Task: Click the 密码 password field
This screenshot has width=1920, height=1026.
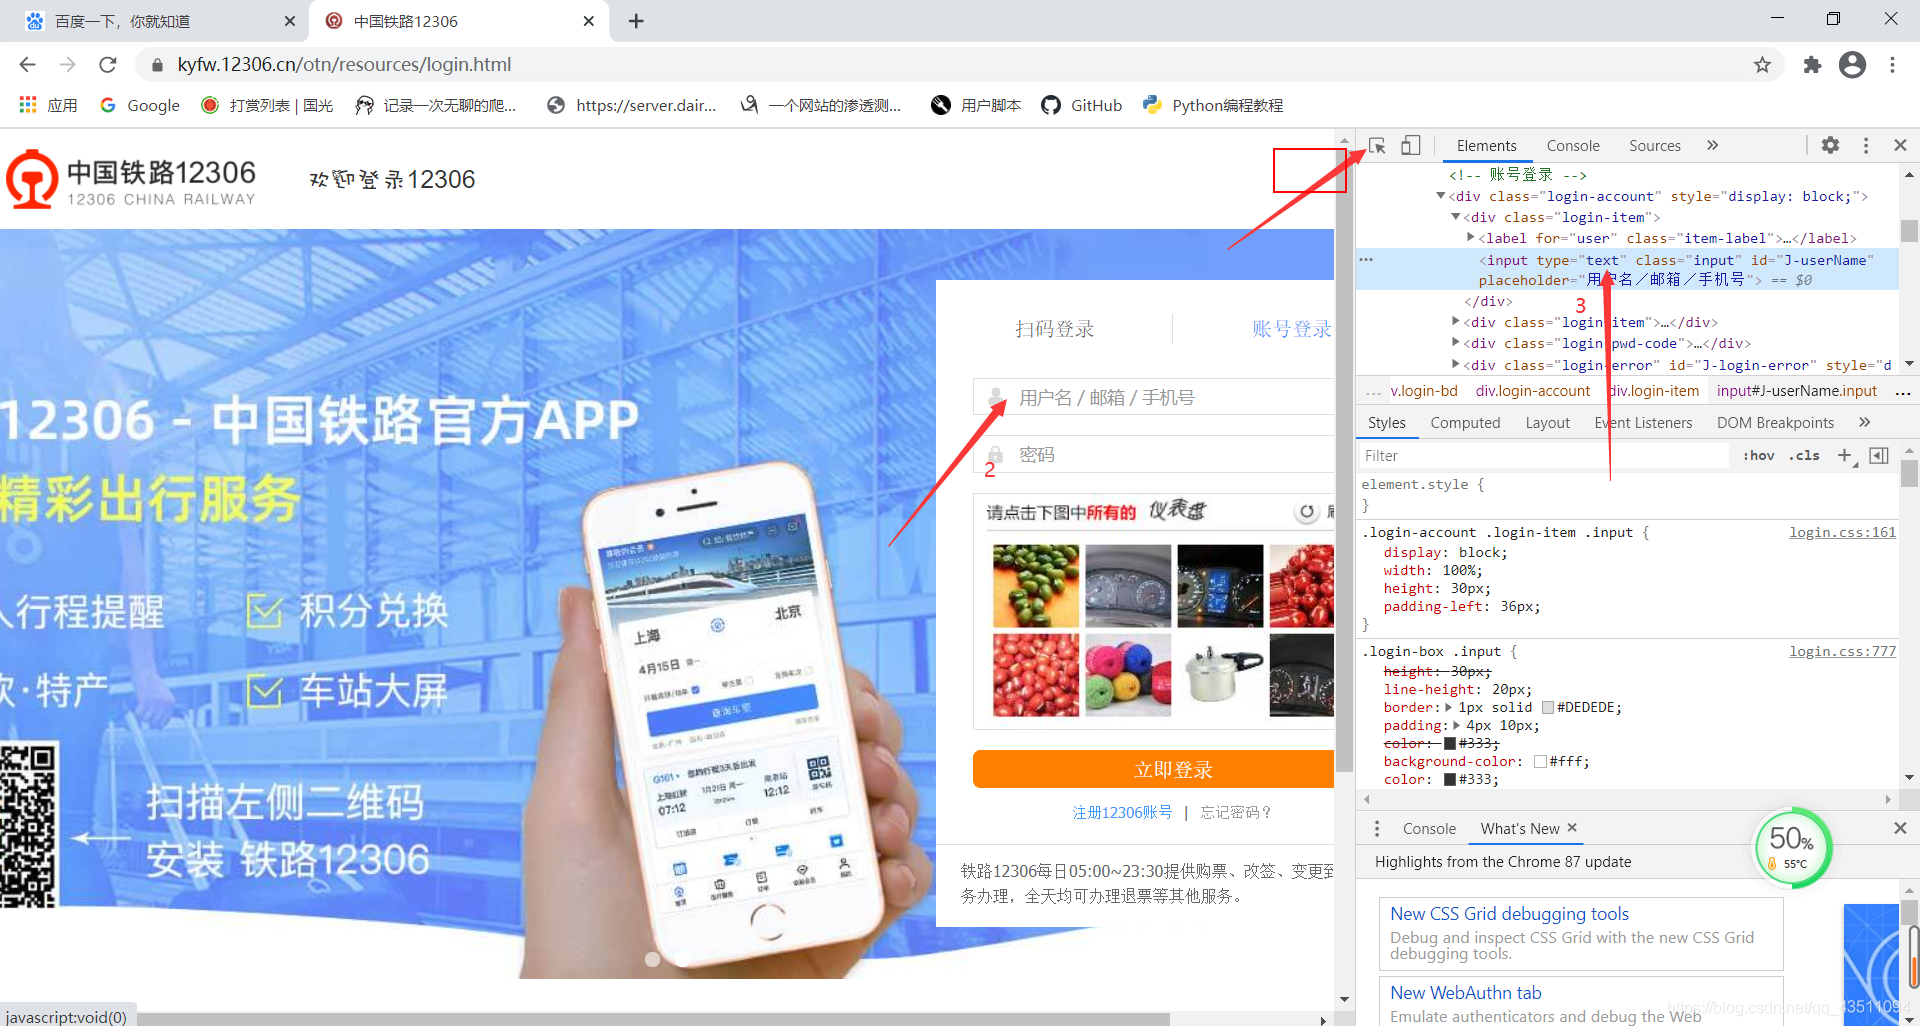Action: click(x=1154, y=455)
